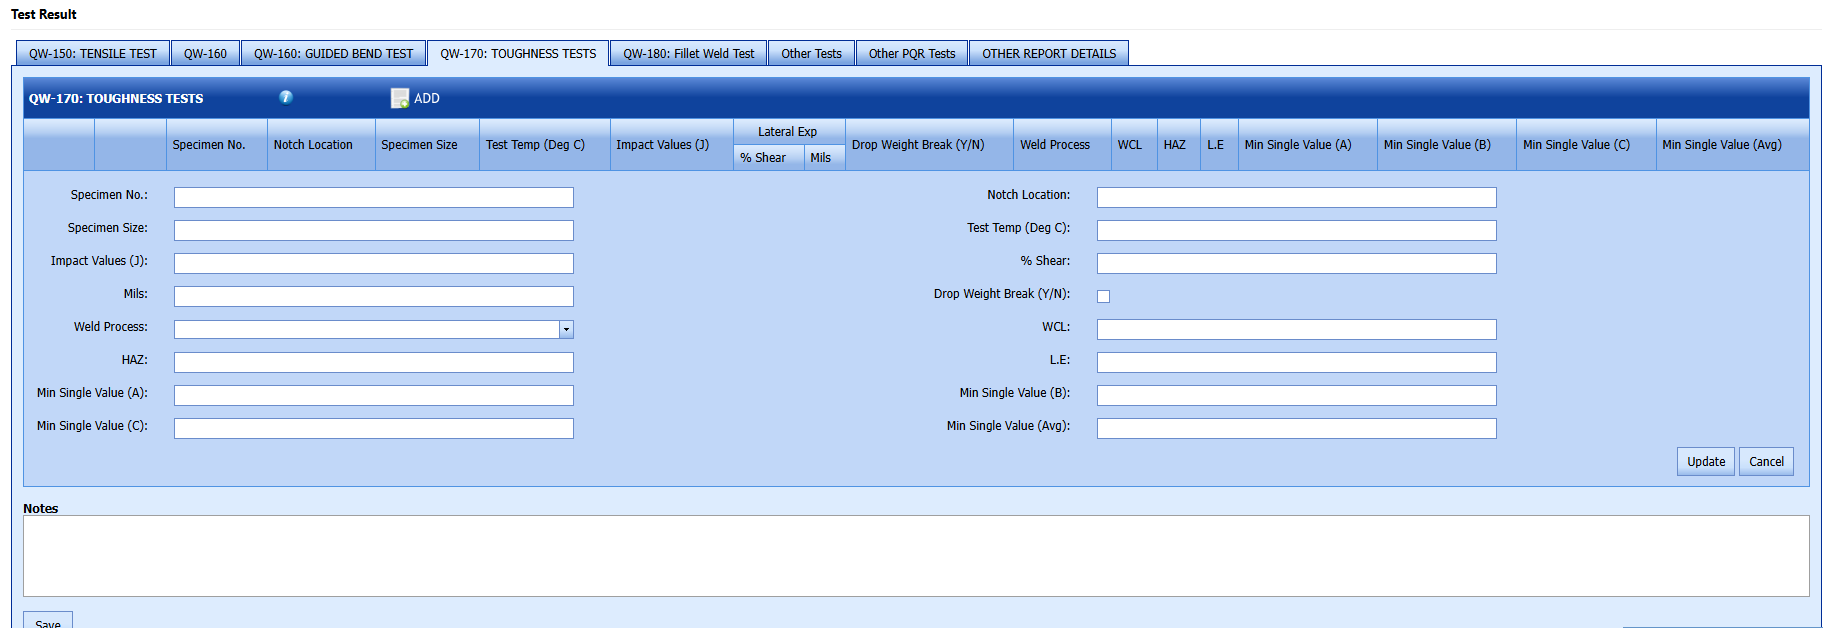Click the help question mark icon
The width and height of the screenshot is (1824, 628).
[286, 97]
